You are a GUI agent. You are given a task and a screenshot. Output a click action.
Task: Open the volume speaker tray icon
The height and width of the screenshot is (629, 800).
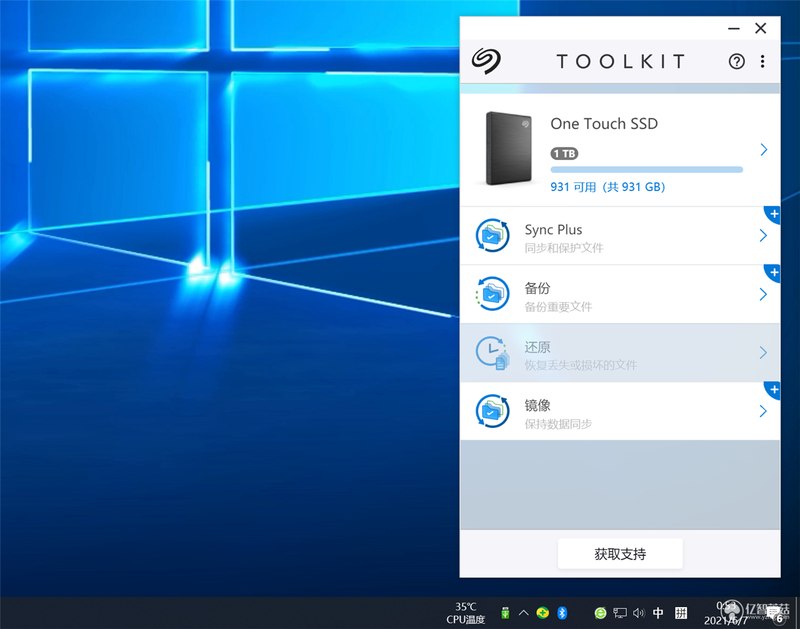click(x=639, y=613)
